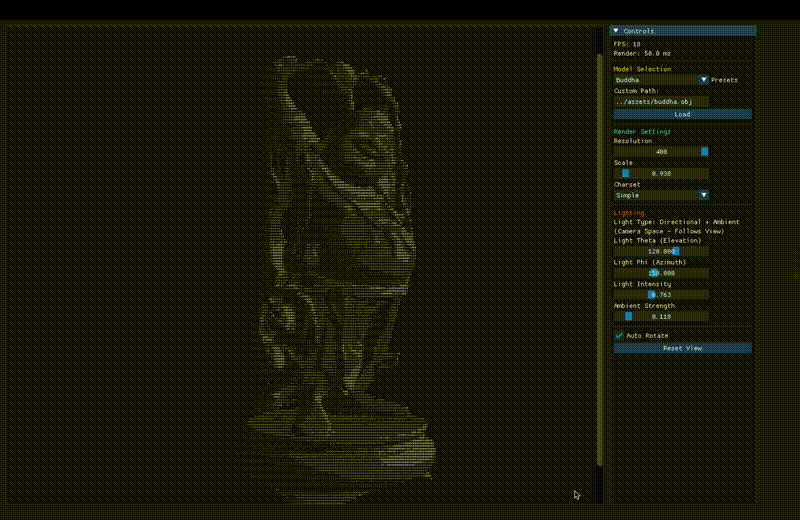Adjust the Resolution slider
Screen dimensions: 800x520
[x=661, y=152]
